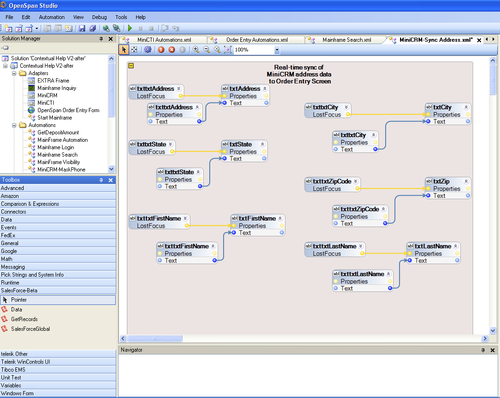Viewport: 500px width, 398px height.
Task: Click the zoom percentage input field
Action: [254, 50]
